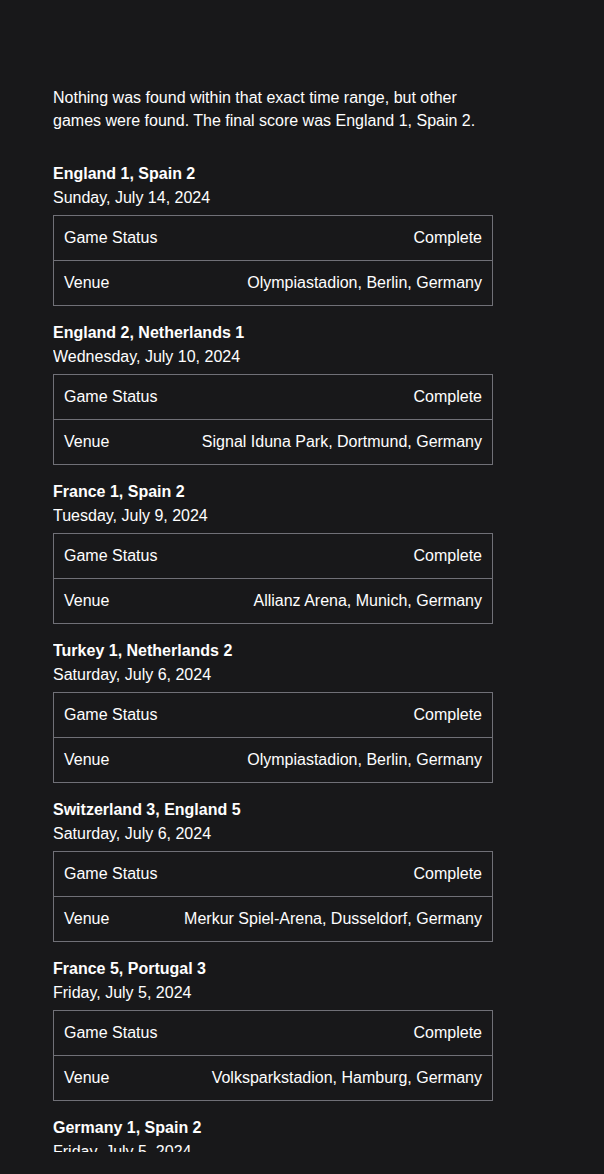Select the Sunday, July 14, 2024 date
This screenshot has width=604, height=1174.
pyautogui.click(x=131, y=197)
